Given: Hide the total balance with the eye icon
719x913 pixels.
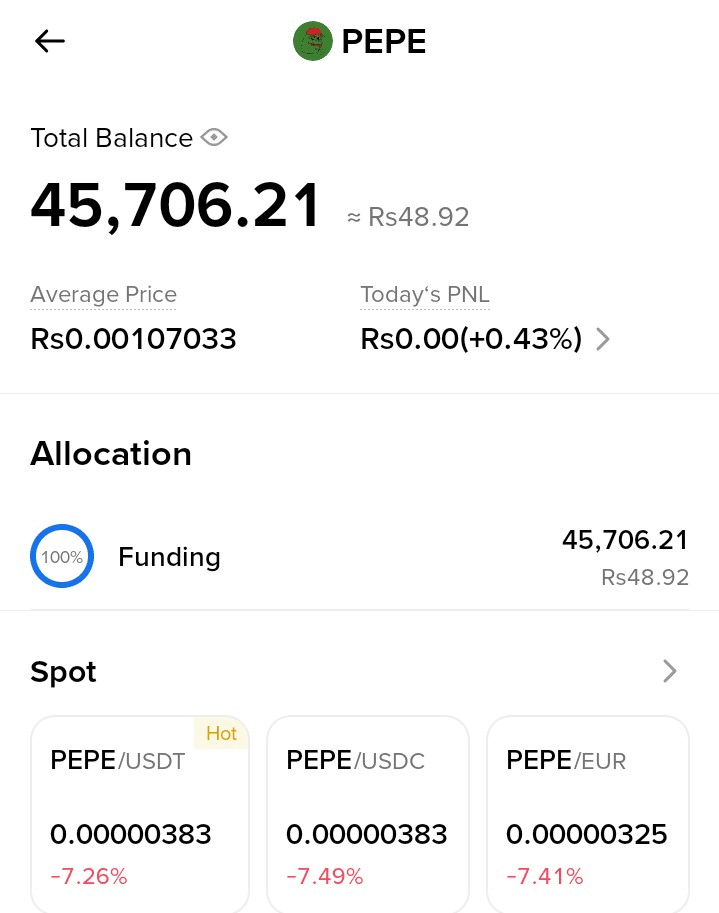Looking at the screenshot, I should coord(214,137).
